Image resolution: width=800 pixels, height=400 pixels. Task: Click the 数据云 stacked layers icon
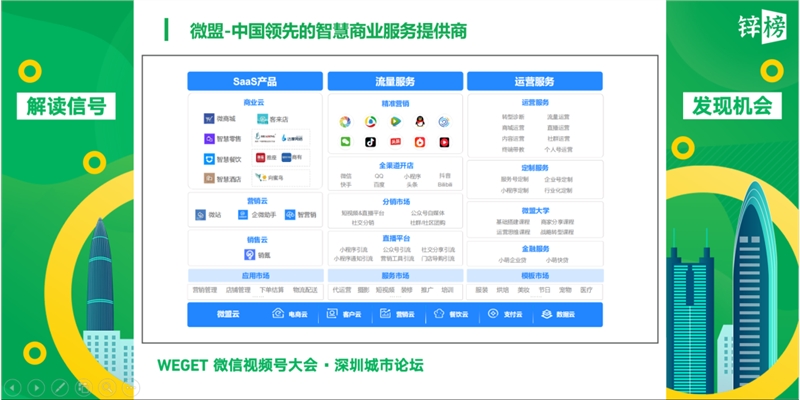pyautogui.click(x=547, y=314)
